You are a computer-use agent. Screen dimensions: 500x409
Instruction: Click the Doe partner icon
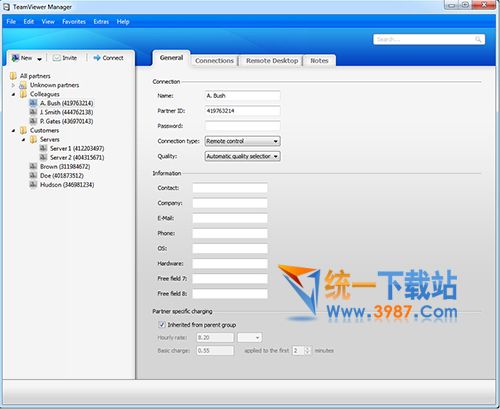click(33, 175)
